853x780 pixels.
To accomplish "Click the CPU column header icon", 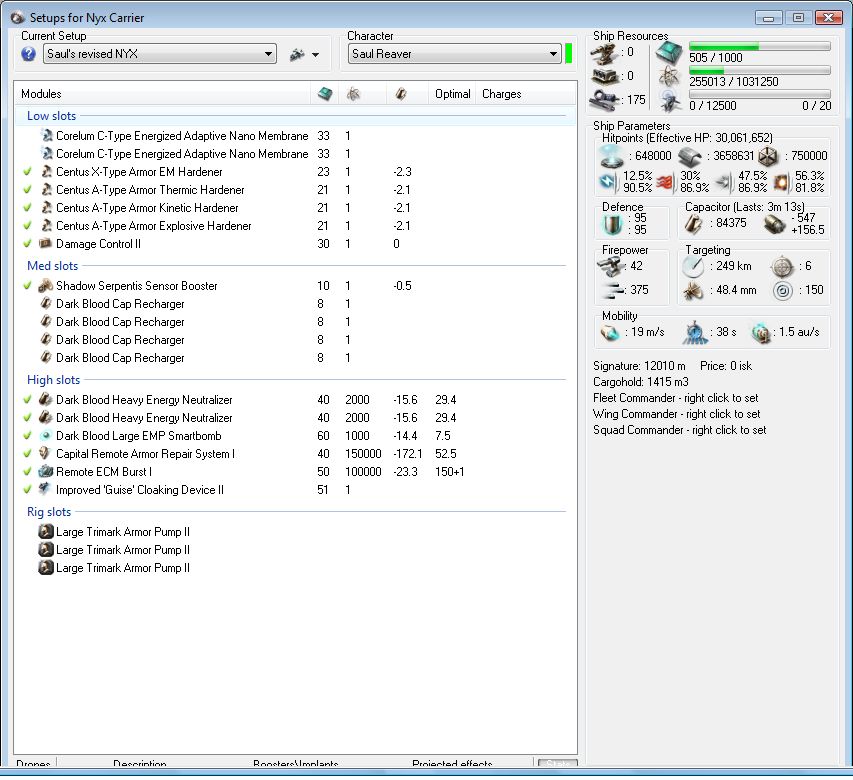I will pyautogui.click(x=325, y=94).
